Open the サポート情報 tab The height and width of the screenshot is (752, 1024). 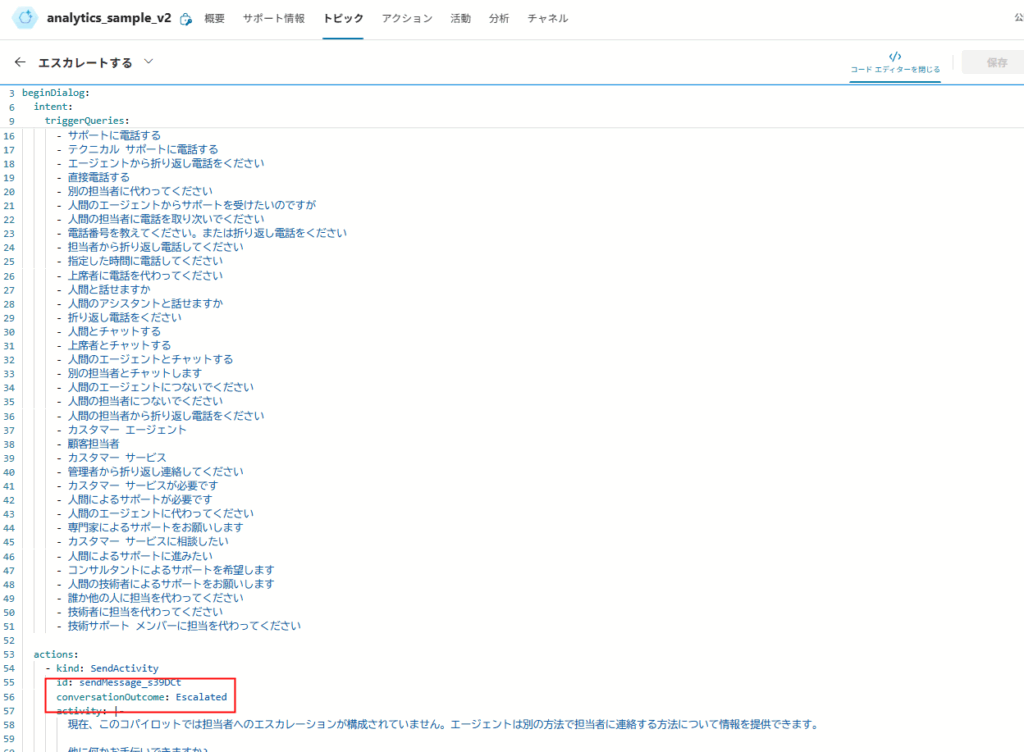(x=274, y=18)
